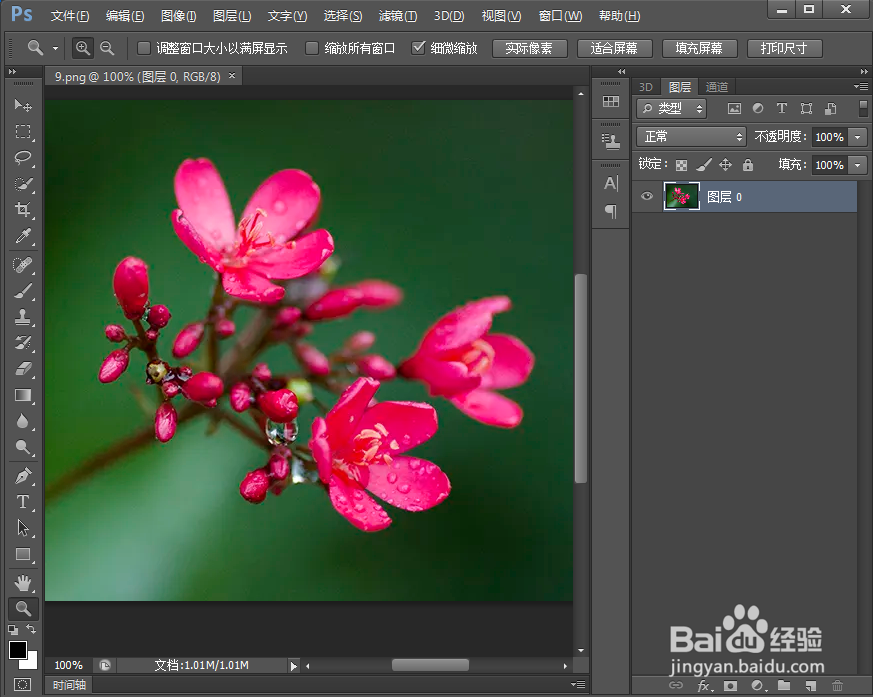Select the Rectangular Marquee tool
The height and width of the screenshot is (697, 873).
[x=23, y=131]
